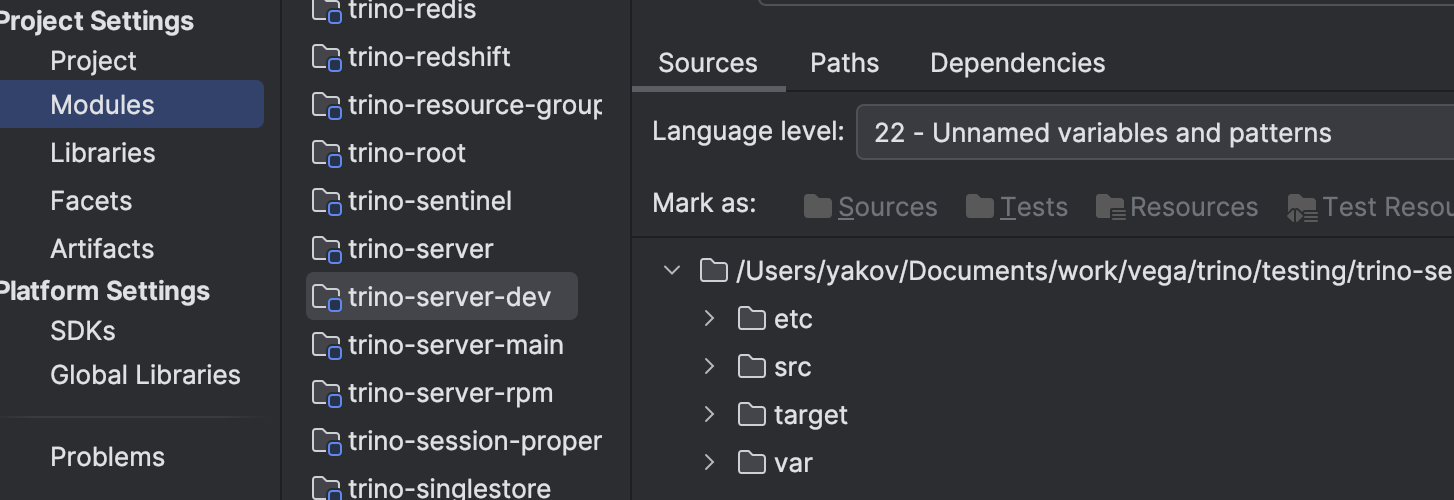Open the Problems section
The image size is (1454, 500).
coord(108,457)
